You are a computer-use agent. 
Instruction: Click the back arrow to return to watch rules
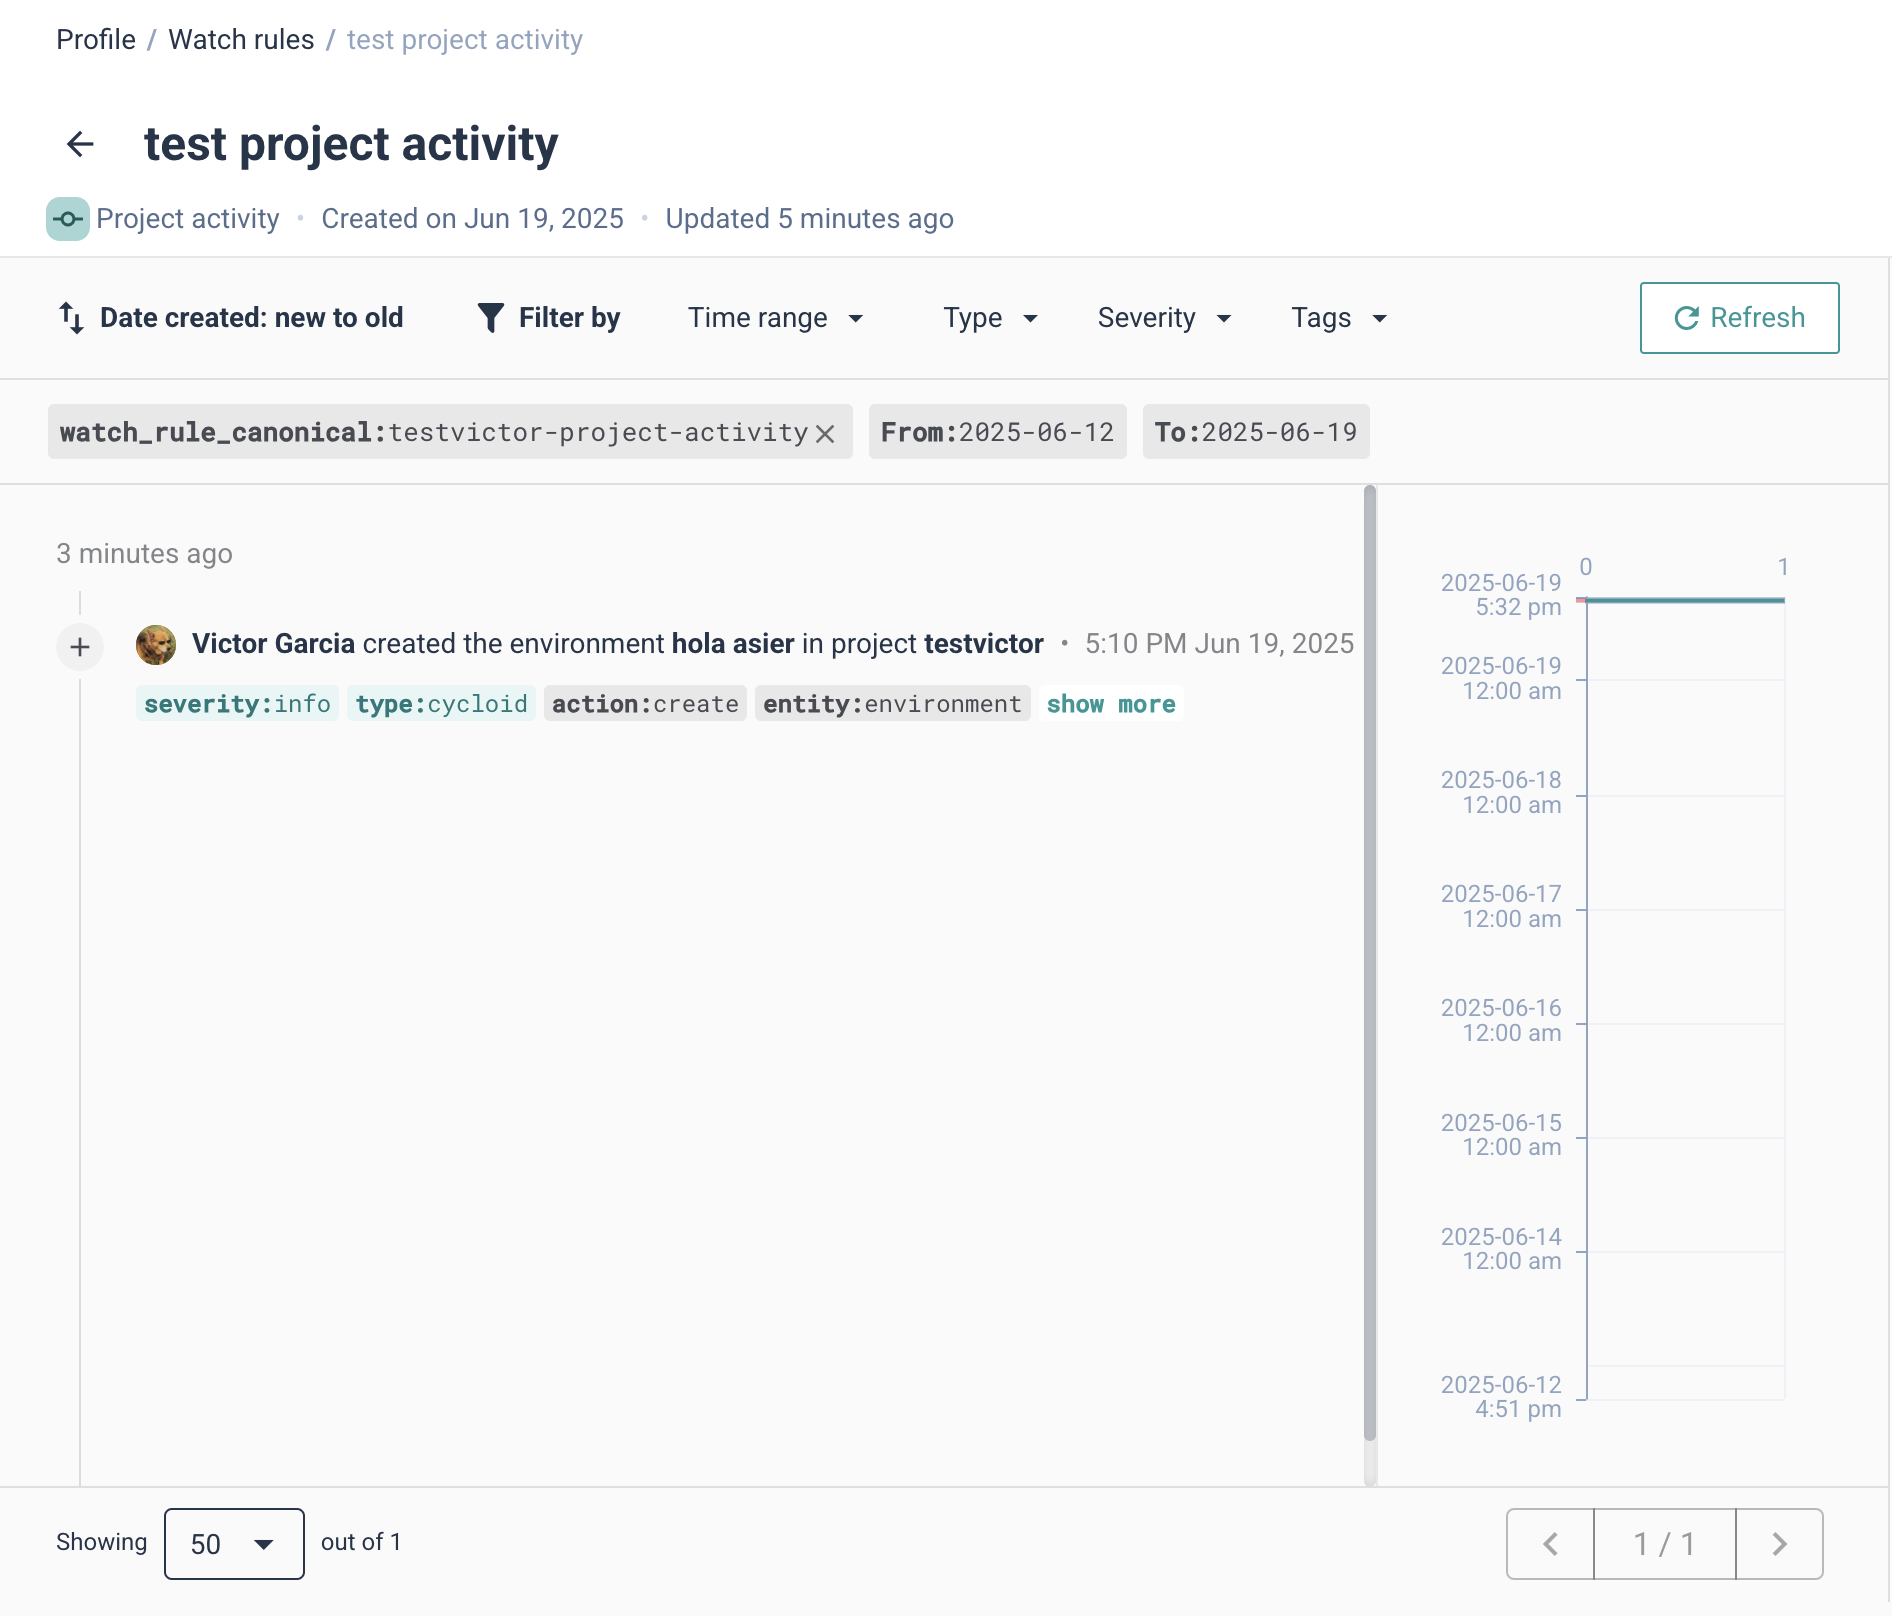point(80,144)
